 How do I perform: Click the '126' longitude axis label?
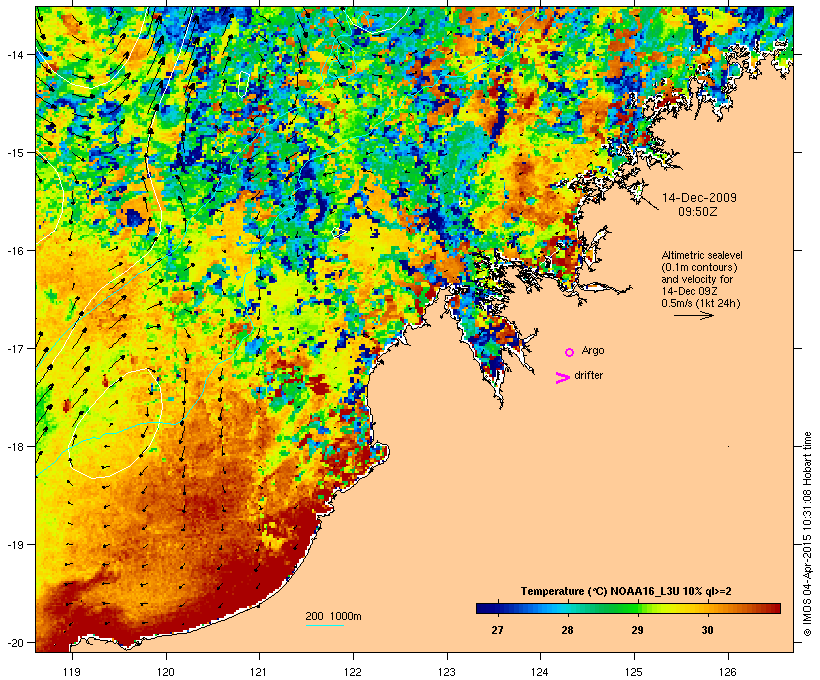pyautogui.click(x=728, y=672)
